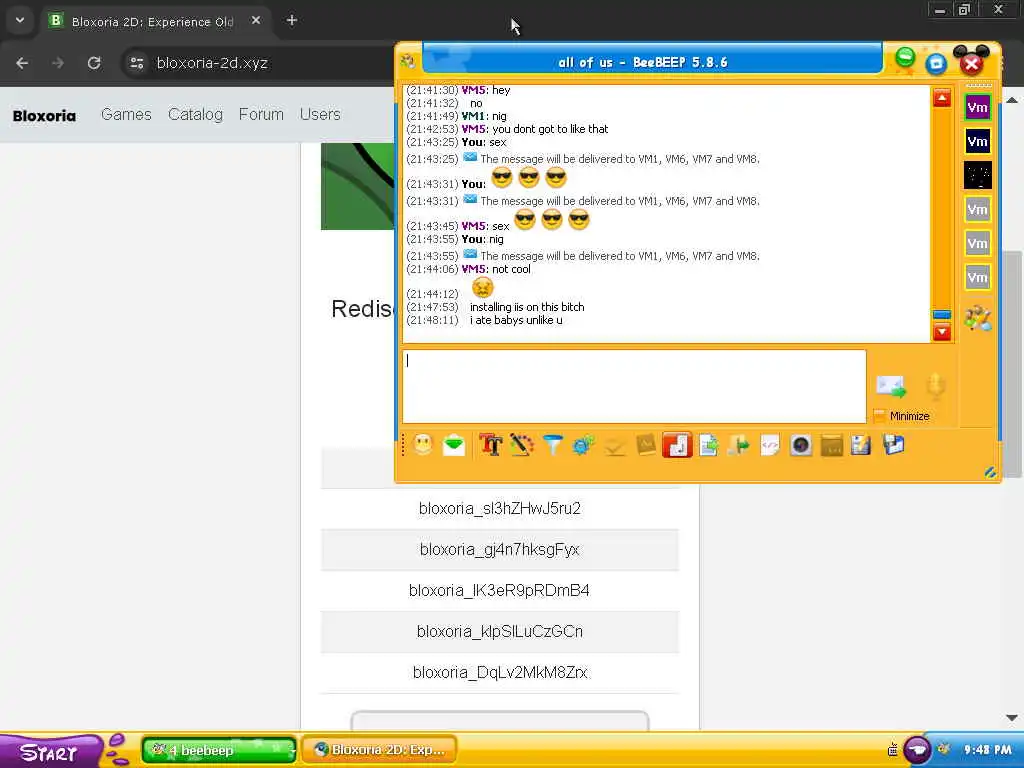Image resolution: width=1024 pixels, height=768 pixels.
Task: Select row bloxoria_klpSlLuCzGCn
Action: [500, 632]
